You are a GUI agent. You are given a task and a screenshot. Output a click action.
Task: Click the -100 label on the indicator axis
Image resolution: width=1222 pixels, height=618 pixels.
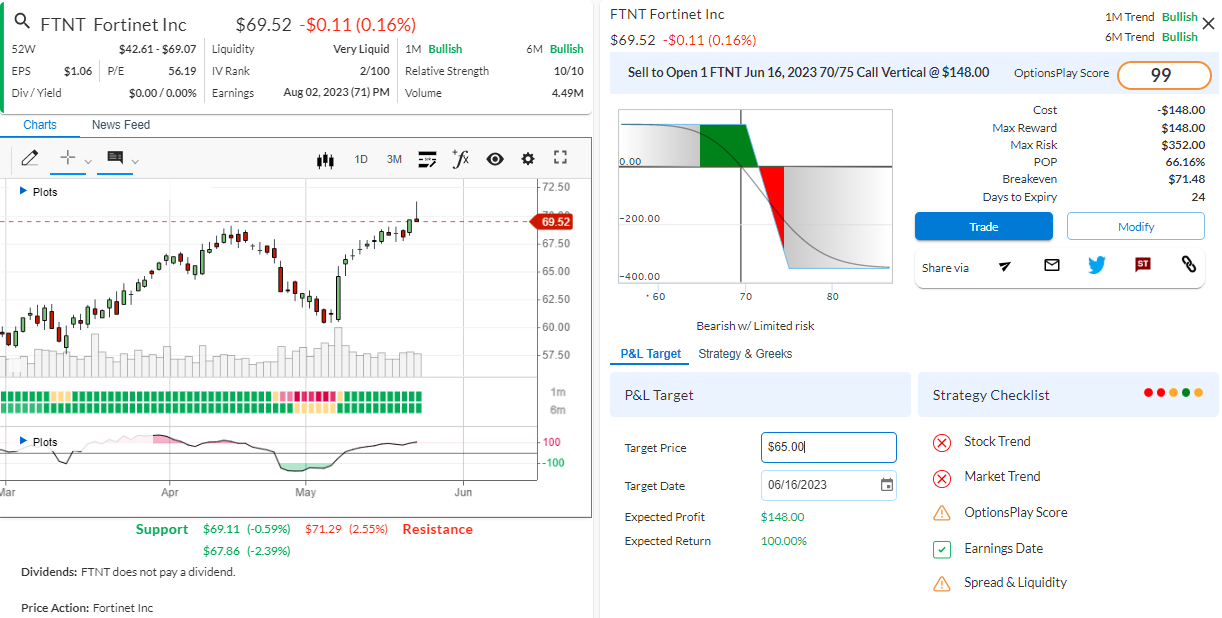pyautogui.click(x=553, y=463)
